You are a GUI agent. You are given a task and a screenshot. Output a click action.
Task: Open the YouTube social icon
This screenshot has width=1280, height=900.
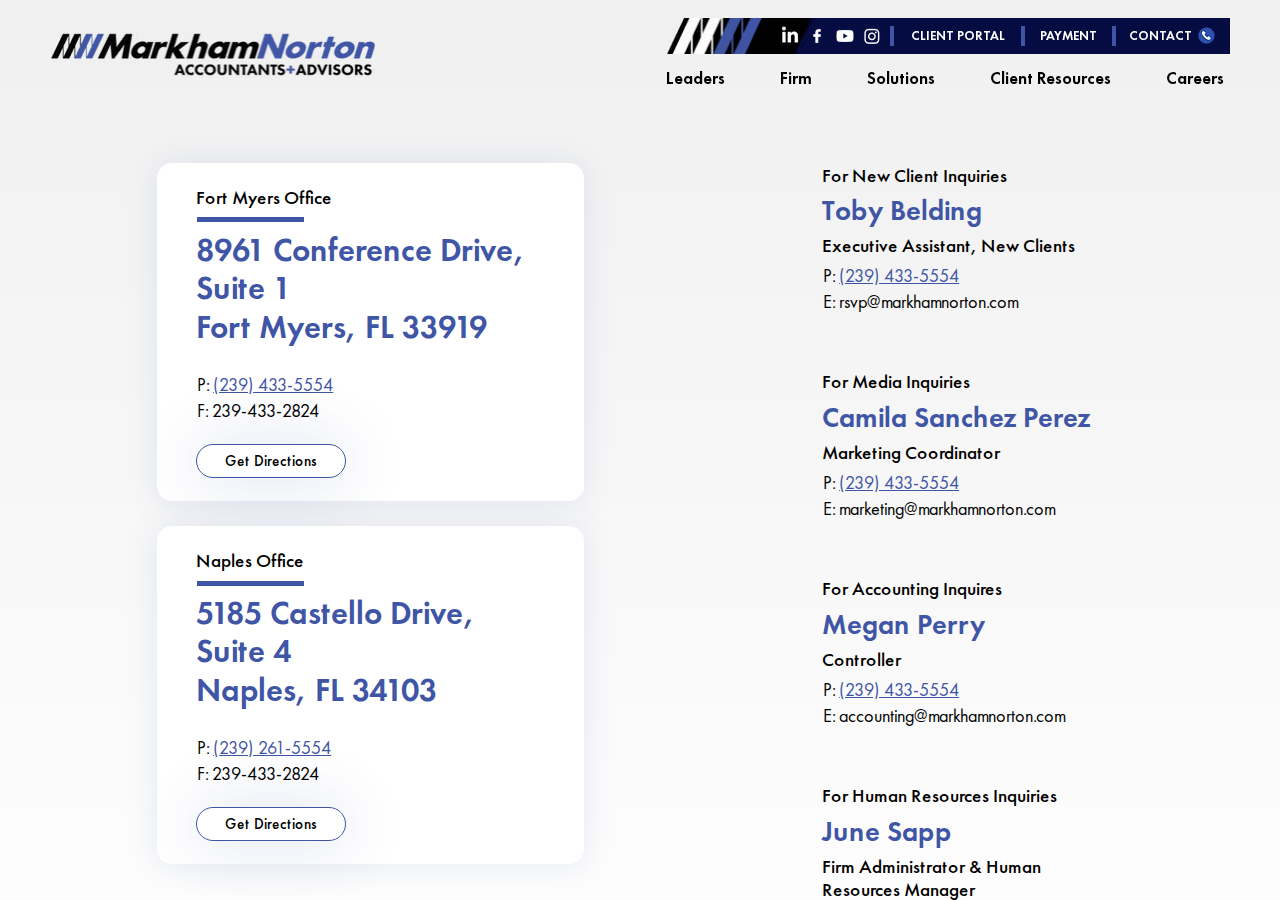(845, 36)
